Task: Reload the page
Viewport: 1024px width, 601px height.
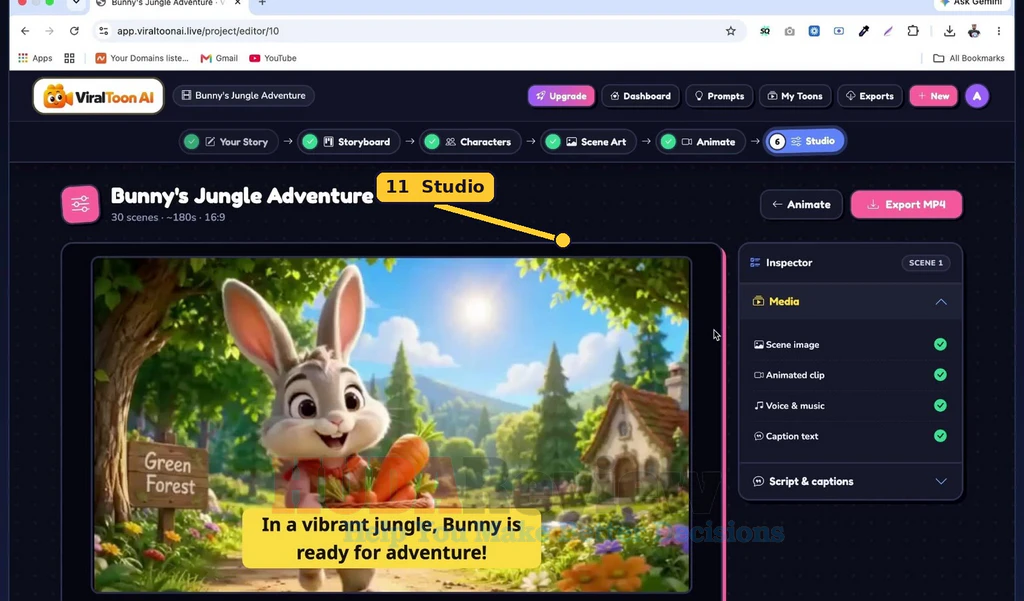Action: tap(74, 31)
